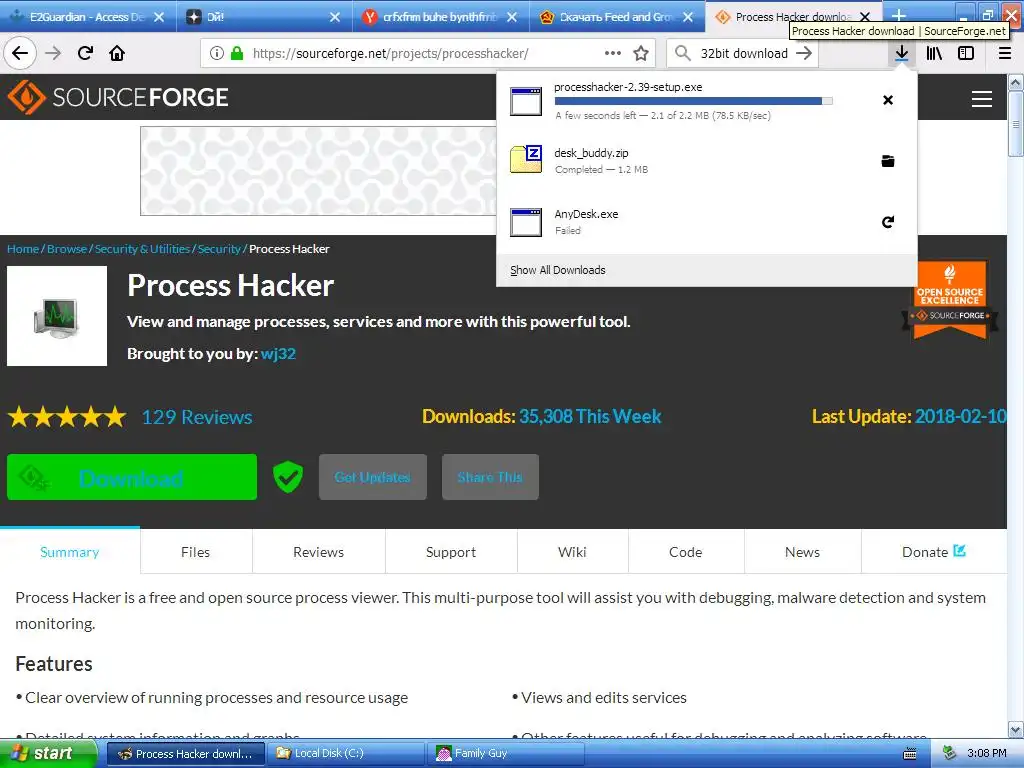1024x768 pixels.
Task: Show site information icon in address bar
Action: click(x=217, y=53)
